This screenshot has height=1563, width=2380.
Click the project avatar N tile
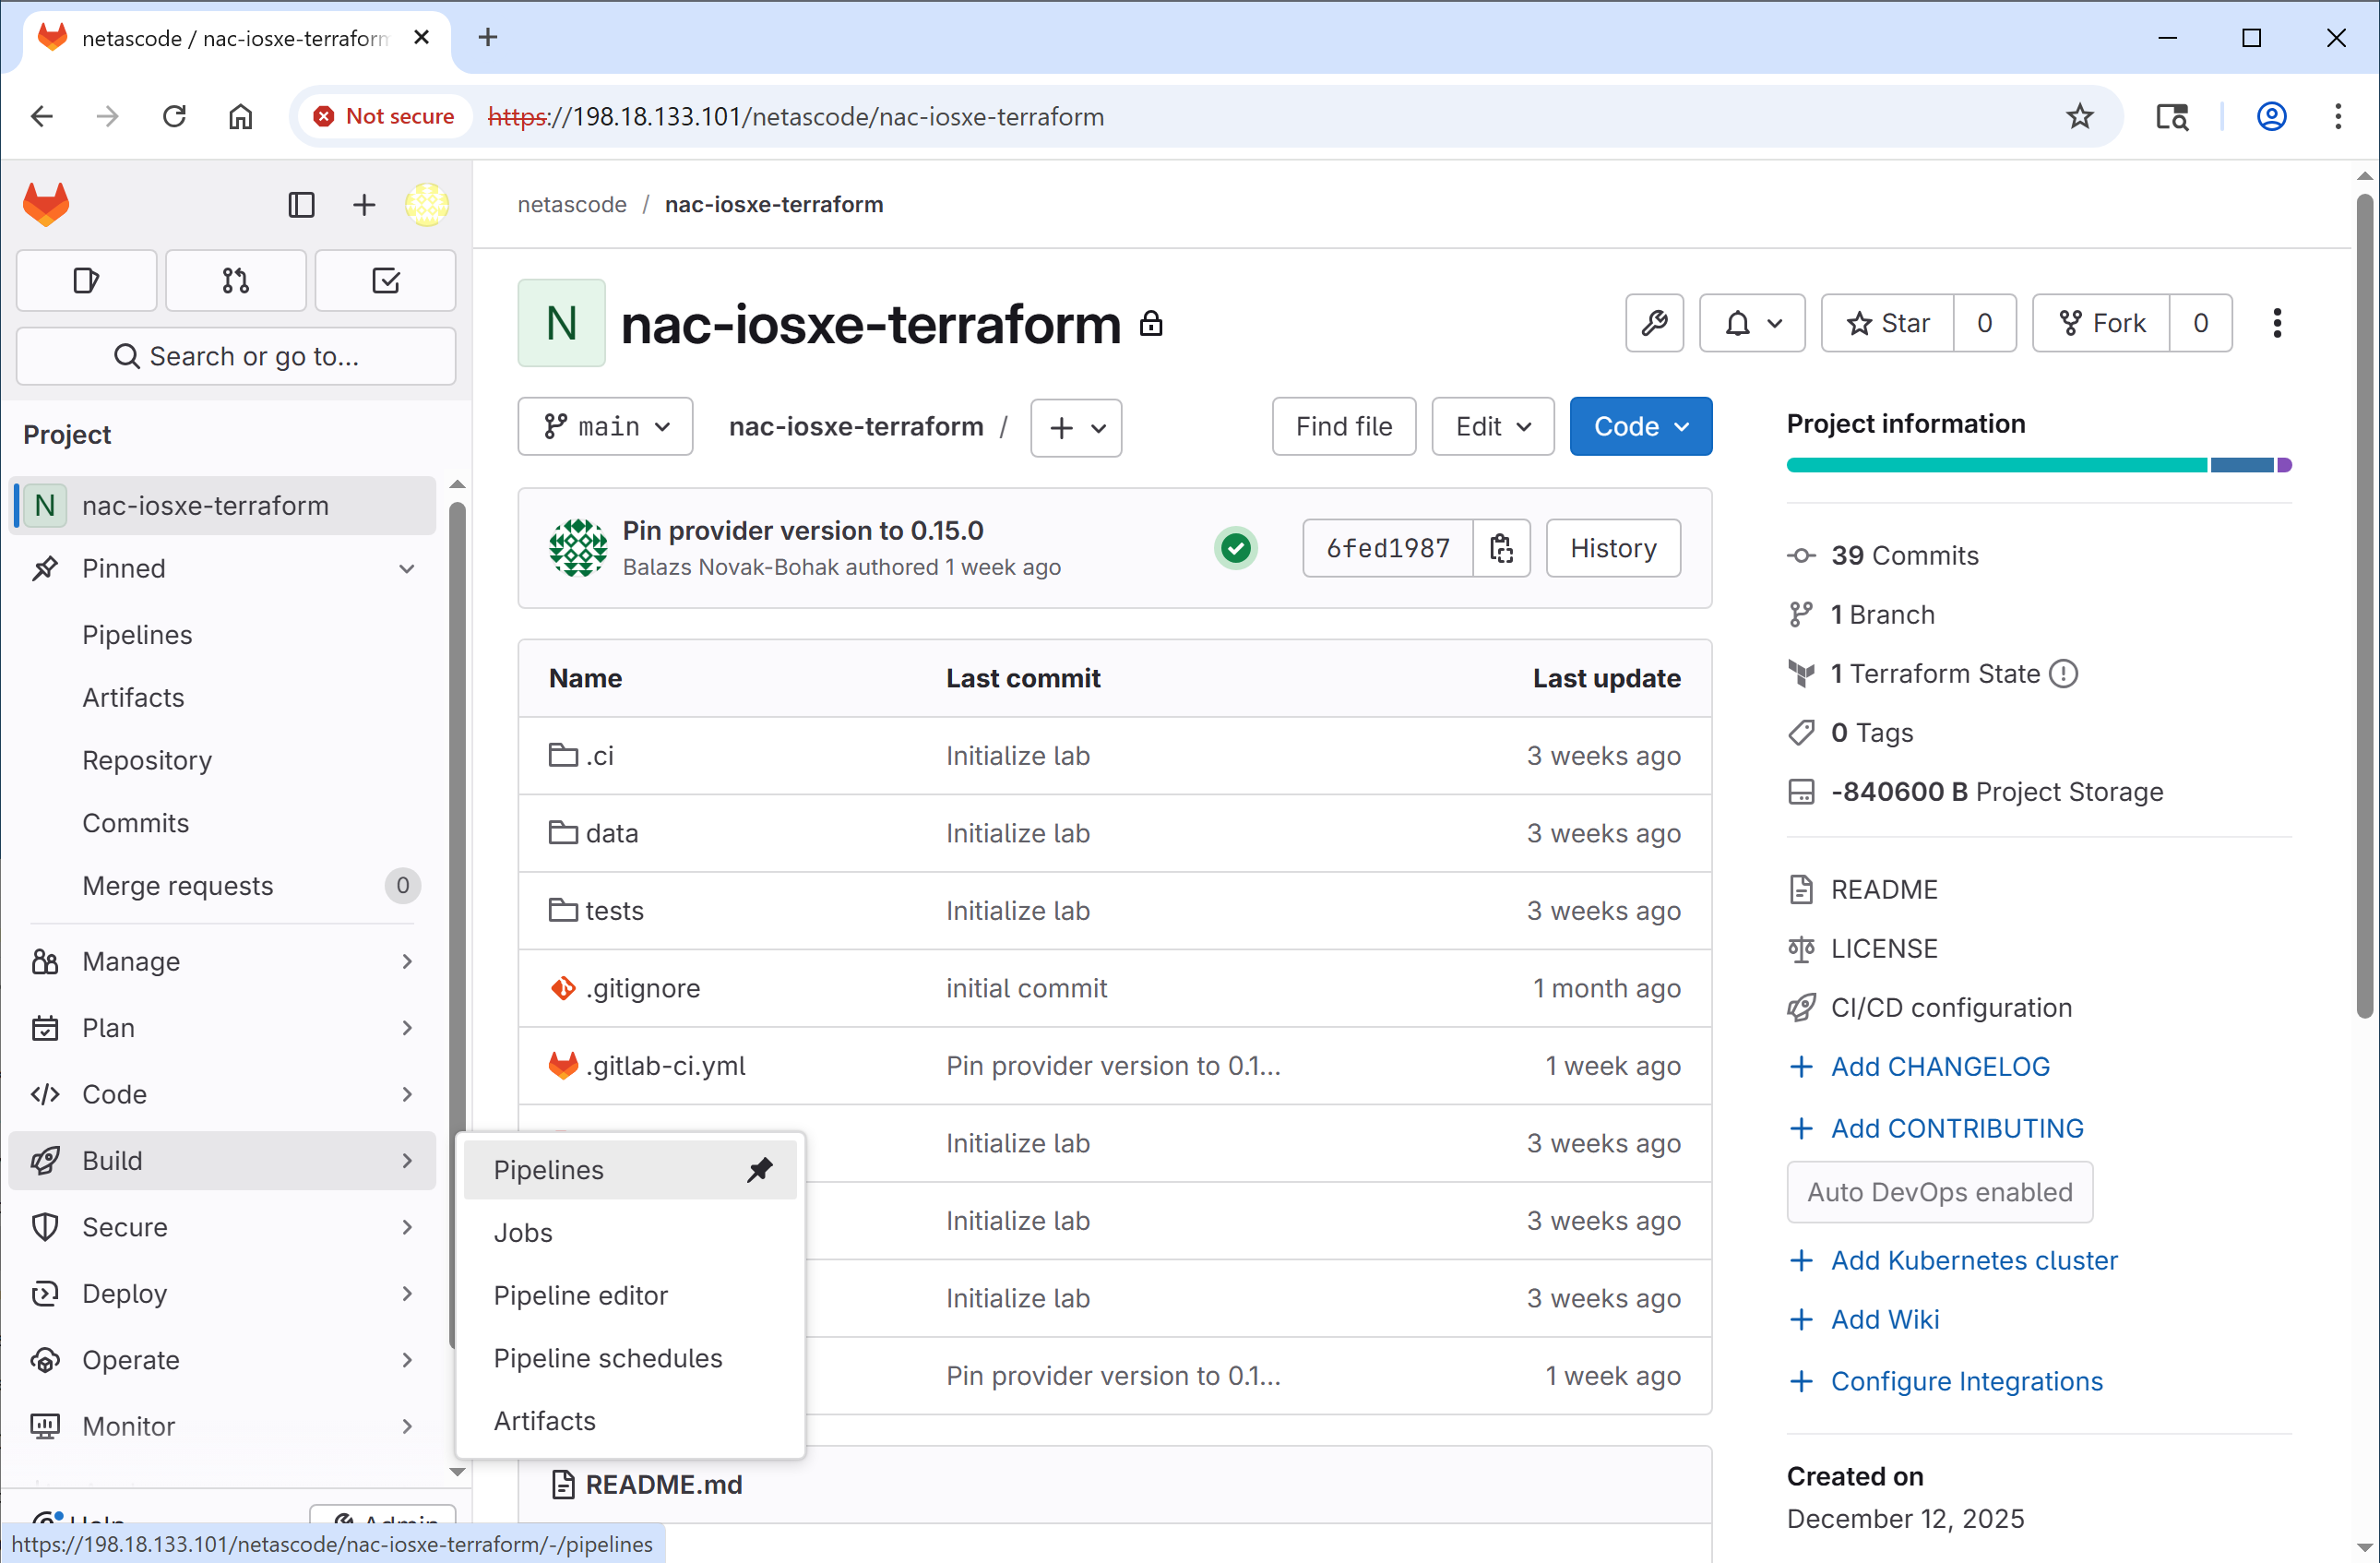(x=561, y=323)
